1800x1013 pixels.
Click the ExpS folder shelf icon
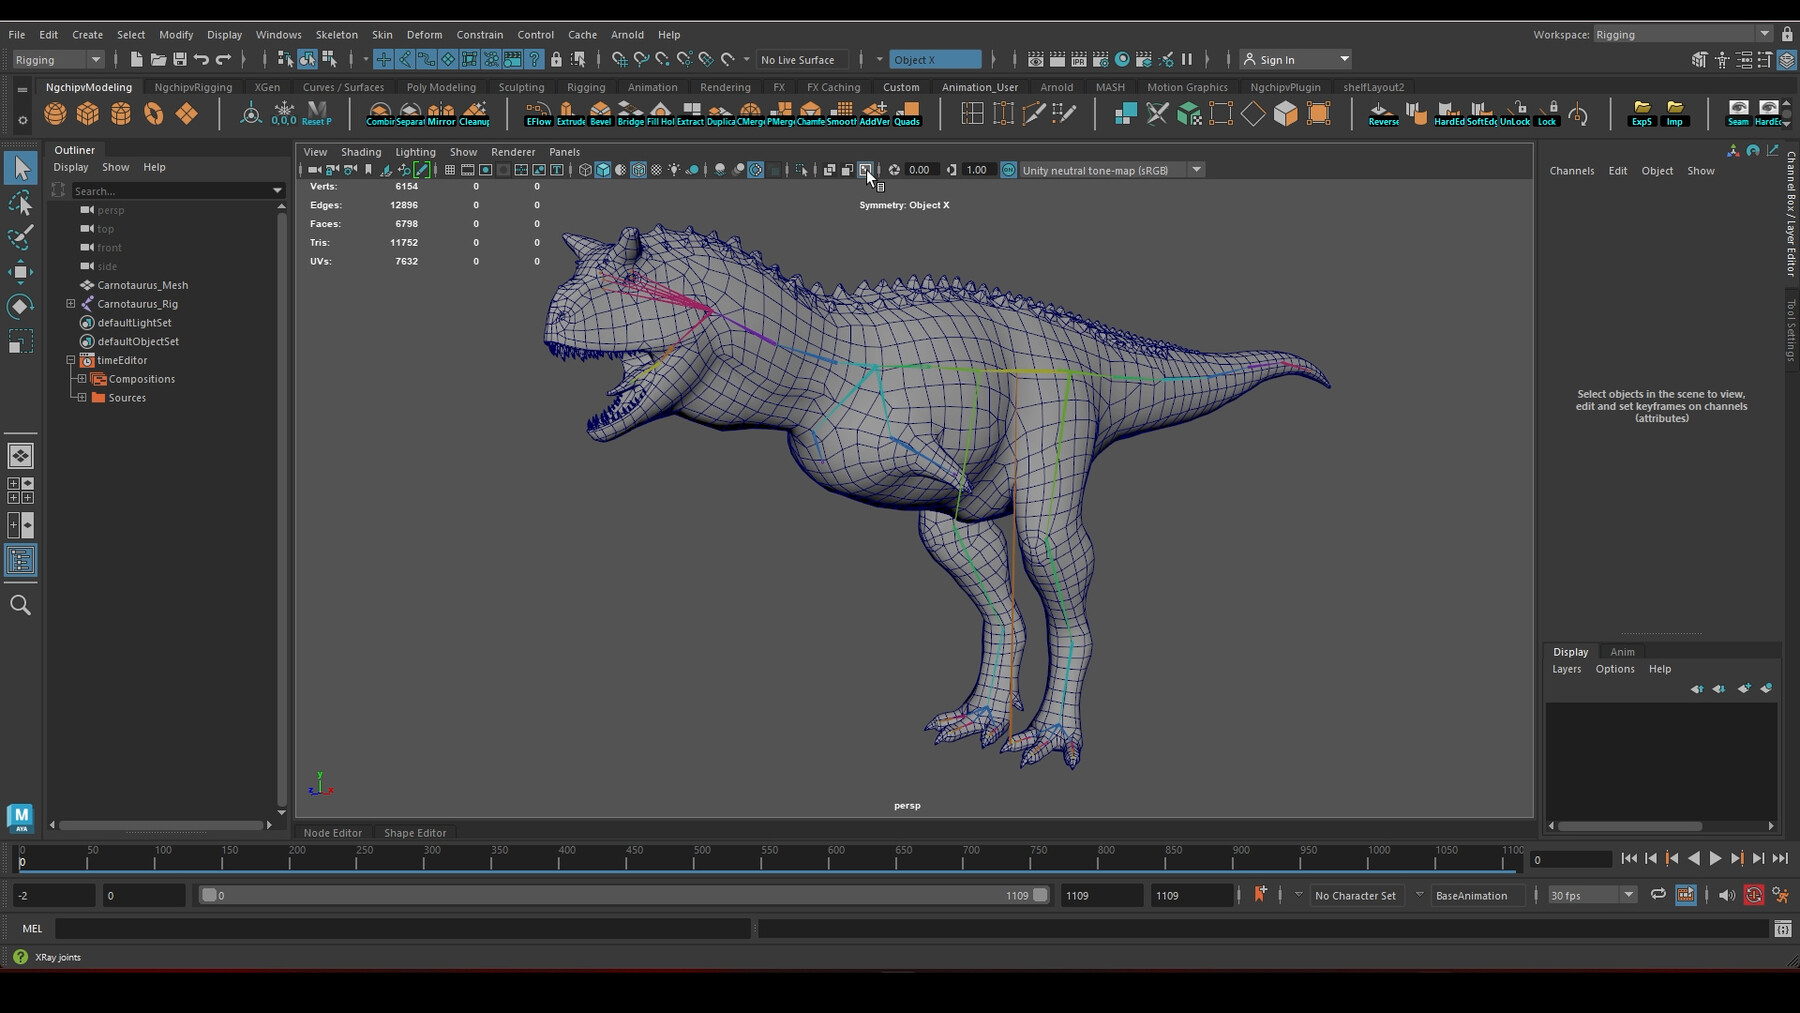1641,113
